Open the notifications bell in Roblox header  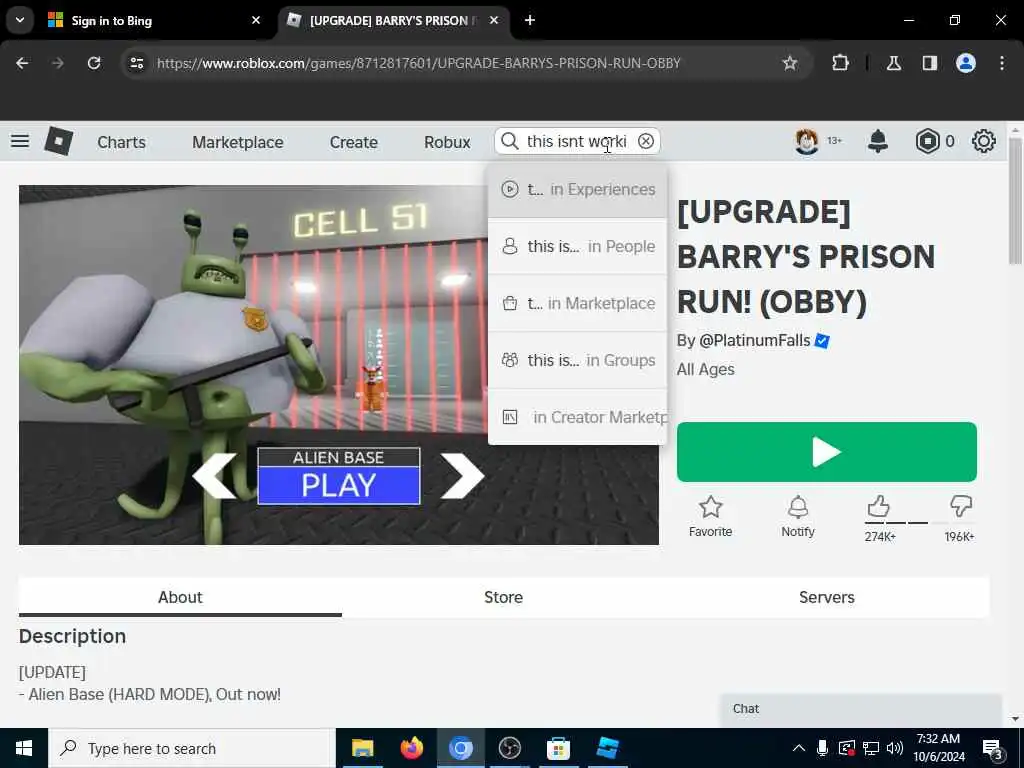878,141
